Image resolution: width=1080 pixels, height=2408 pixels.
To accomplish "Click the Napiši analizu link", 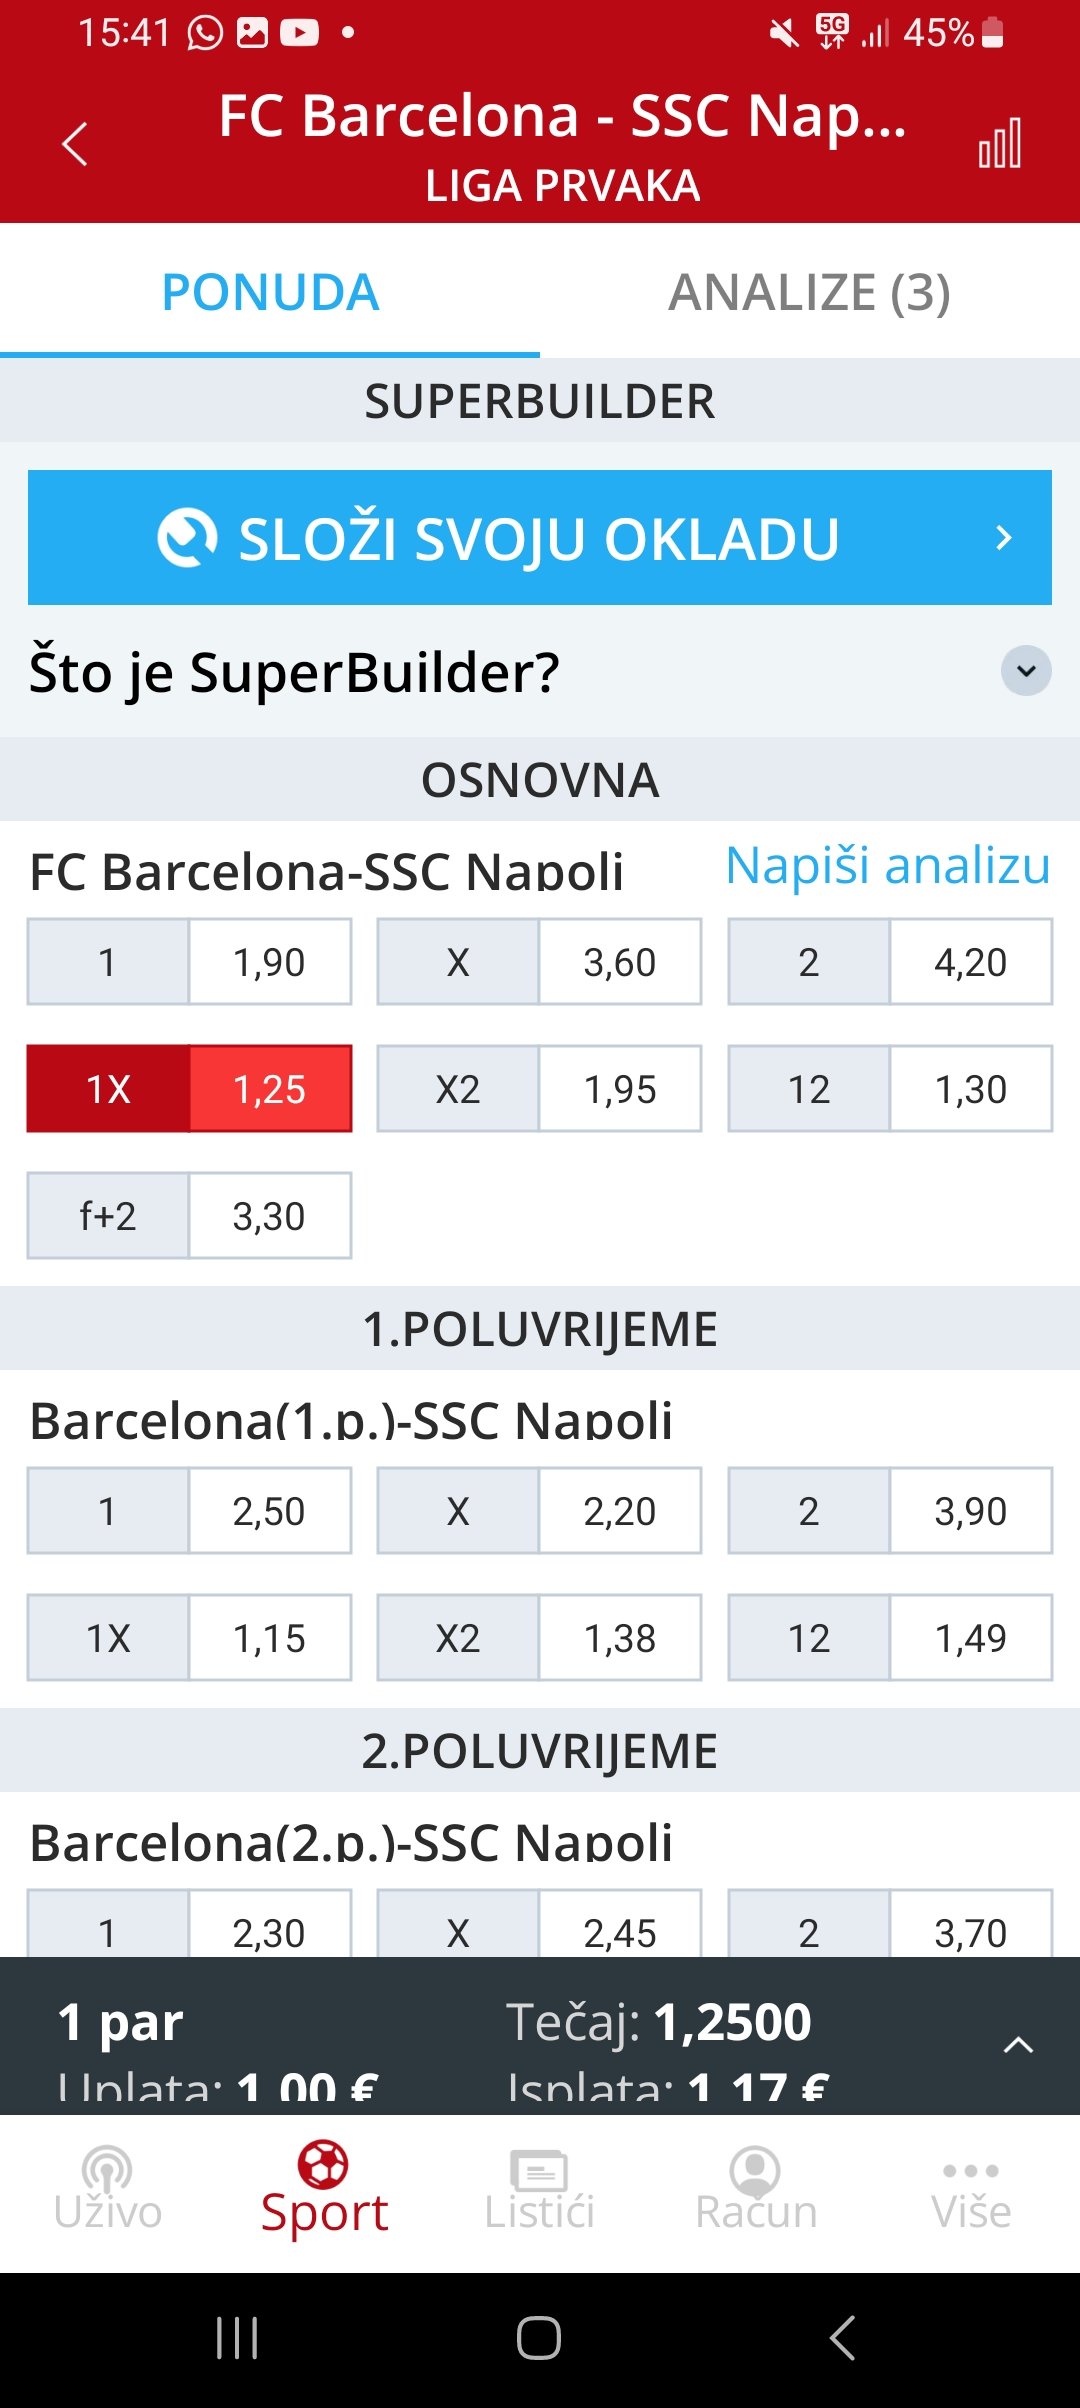I will tap(888, 866).
